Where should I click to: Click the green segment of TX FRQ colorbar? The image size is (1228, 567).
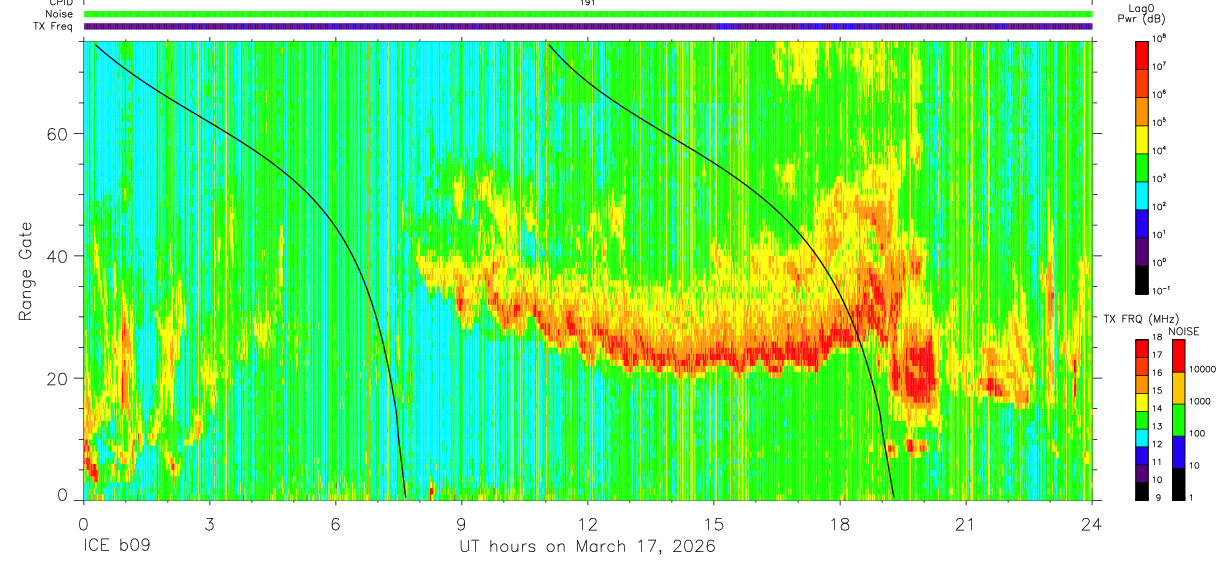[1141, 420]
